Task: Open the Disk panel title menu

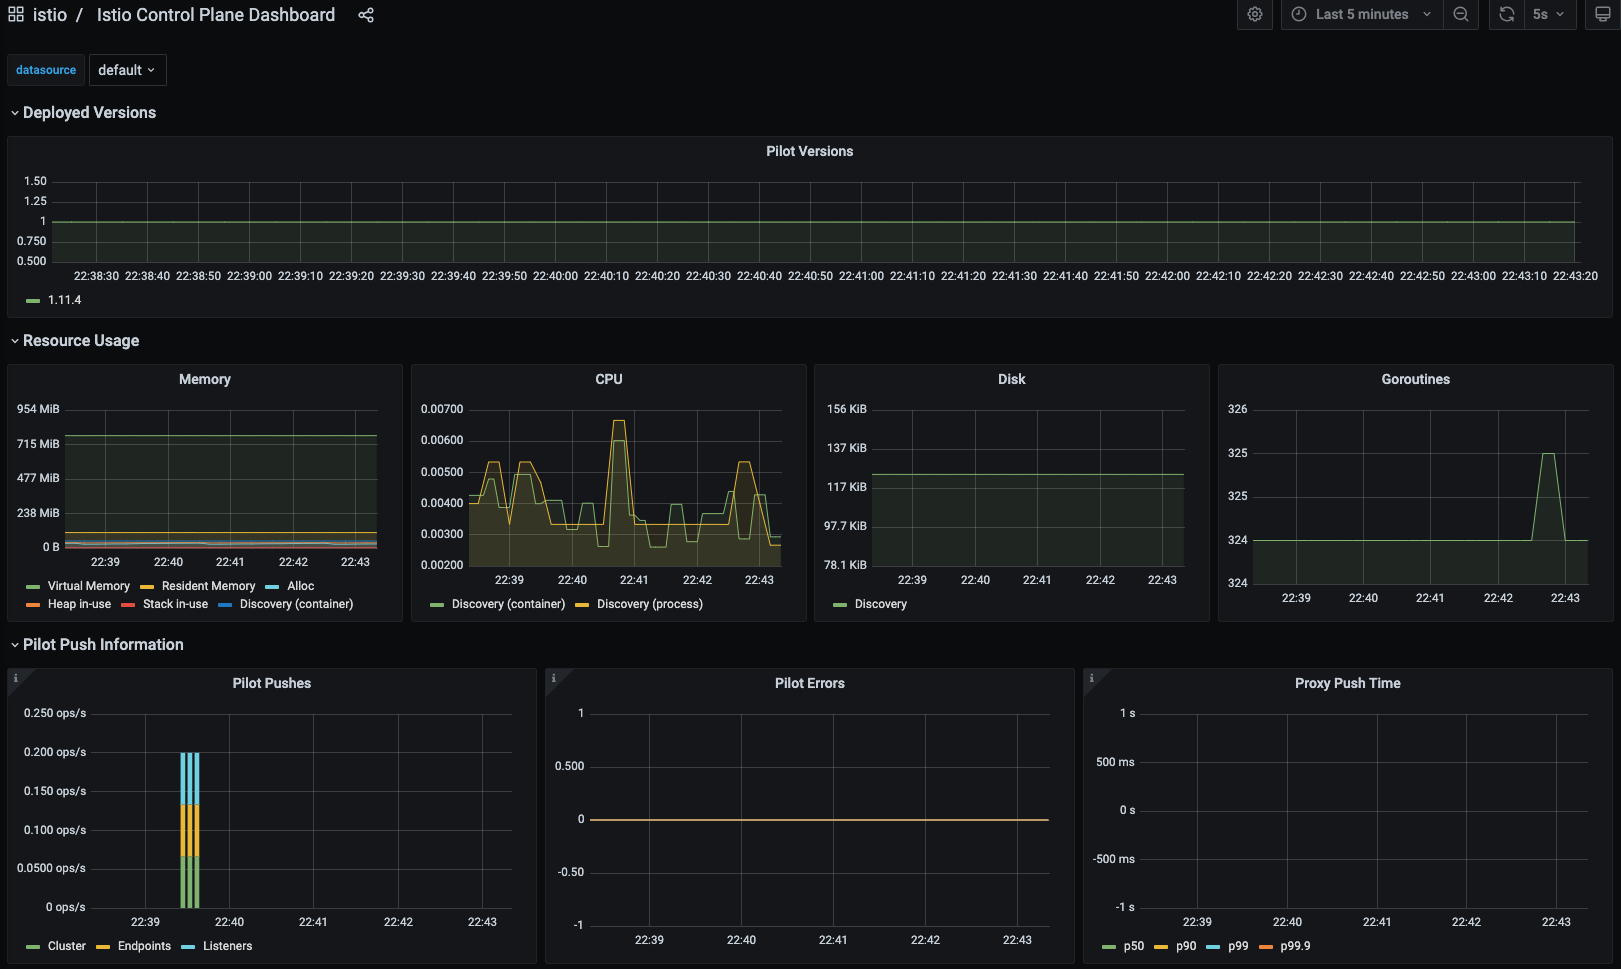Action: (x=1012, y=380)
